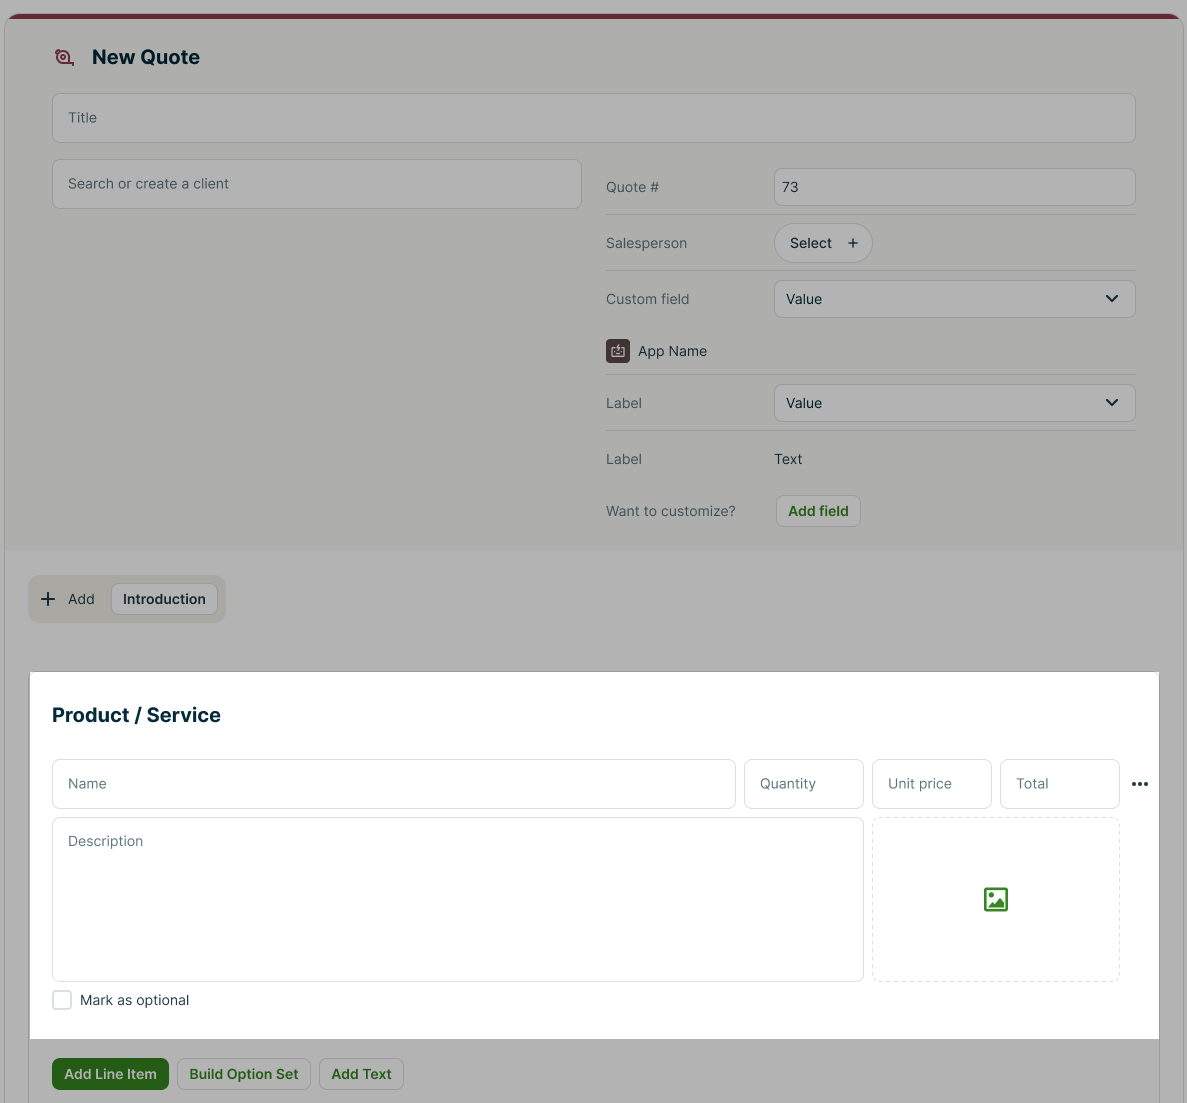Open the Label Value dropdown

point(954,403)
